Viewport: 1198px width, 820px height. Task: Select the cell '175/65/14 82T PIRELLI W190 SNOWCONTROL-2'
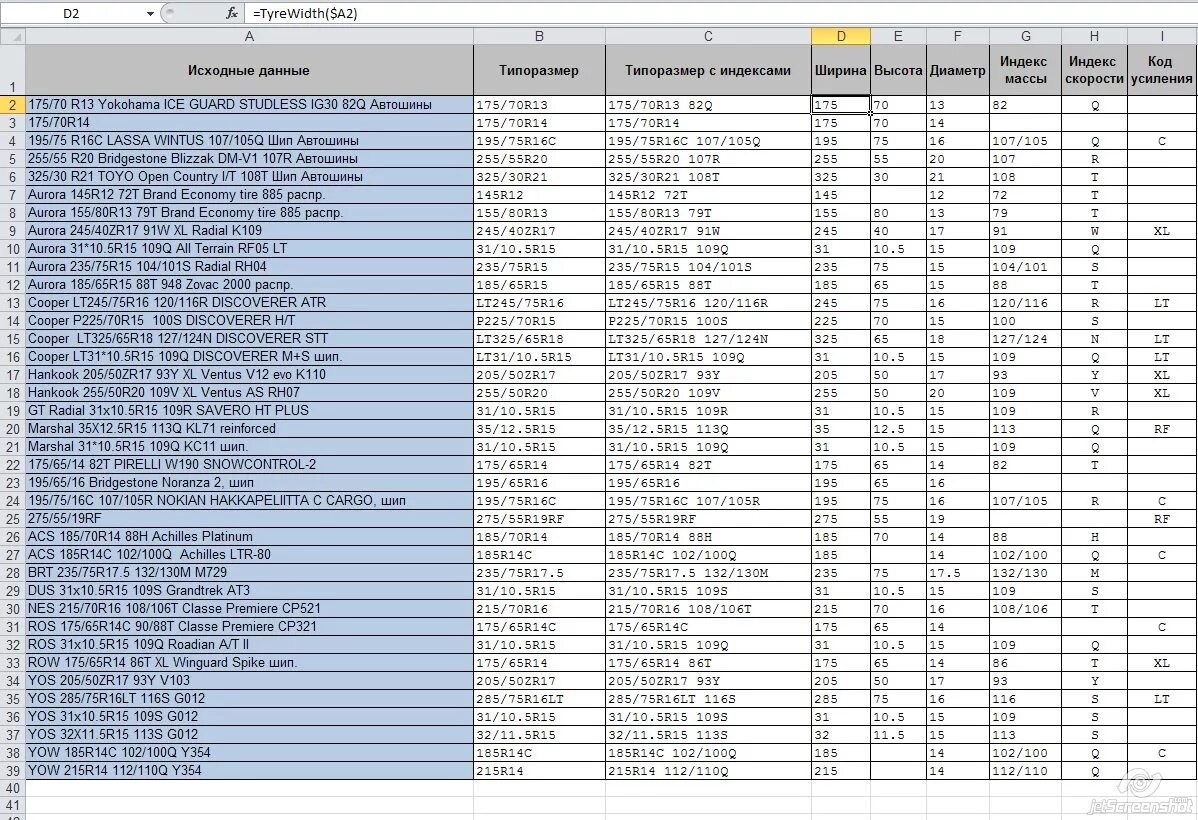coord(249,465)
